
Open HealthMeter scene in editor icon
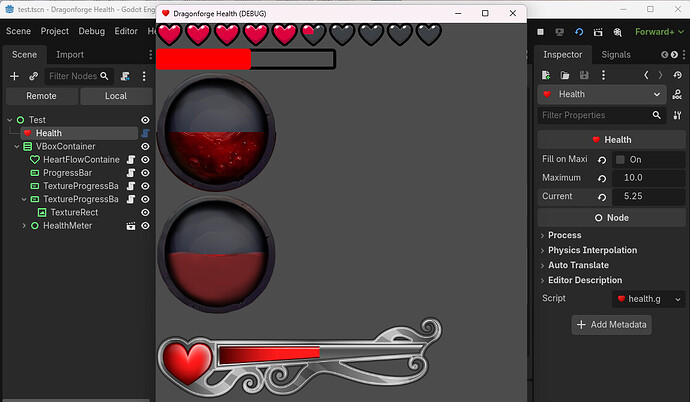coord(131,226)
